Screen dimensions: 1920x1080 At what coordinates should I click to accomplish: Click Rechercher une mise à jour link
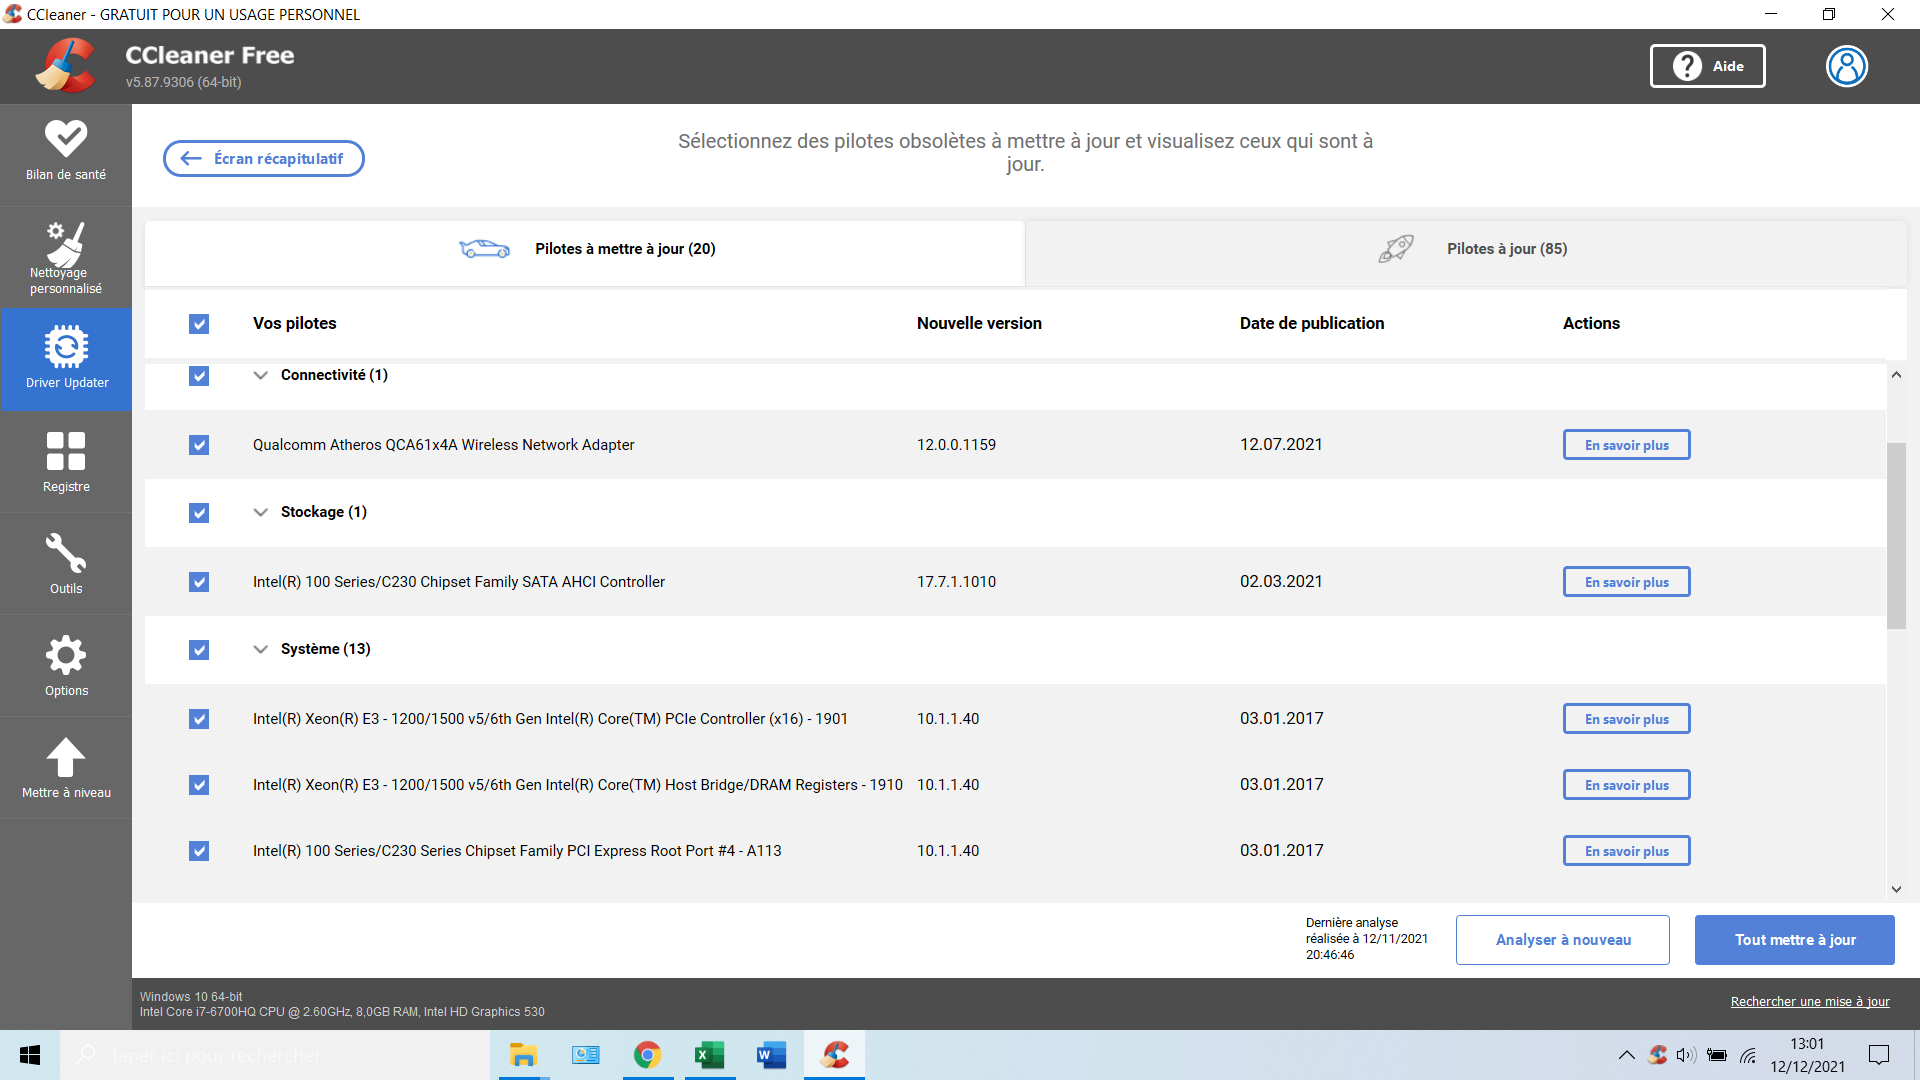pos(1810,1002)
